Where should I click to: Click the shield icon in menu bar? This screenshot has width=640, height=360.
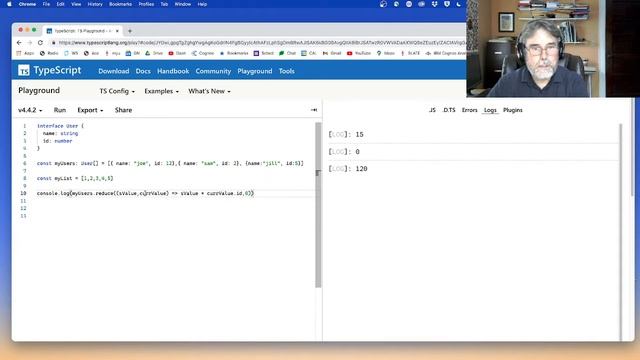click(447, 4)
